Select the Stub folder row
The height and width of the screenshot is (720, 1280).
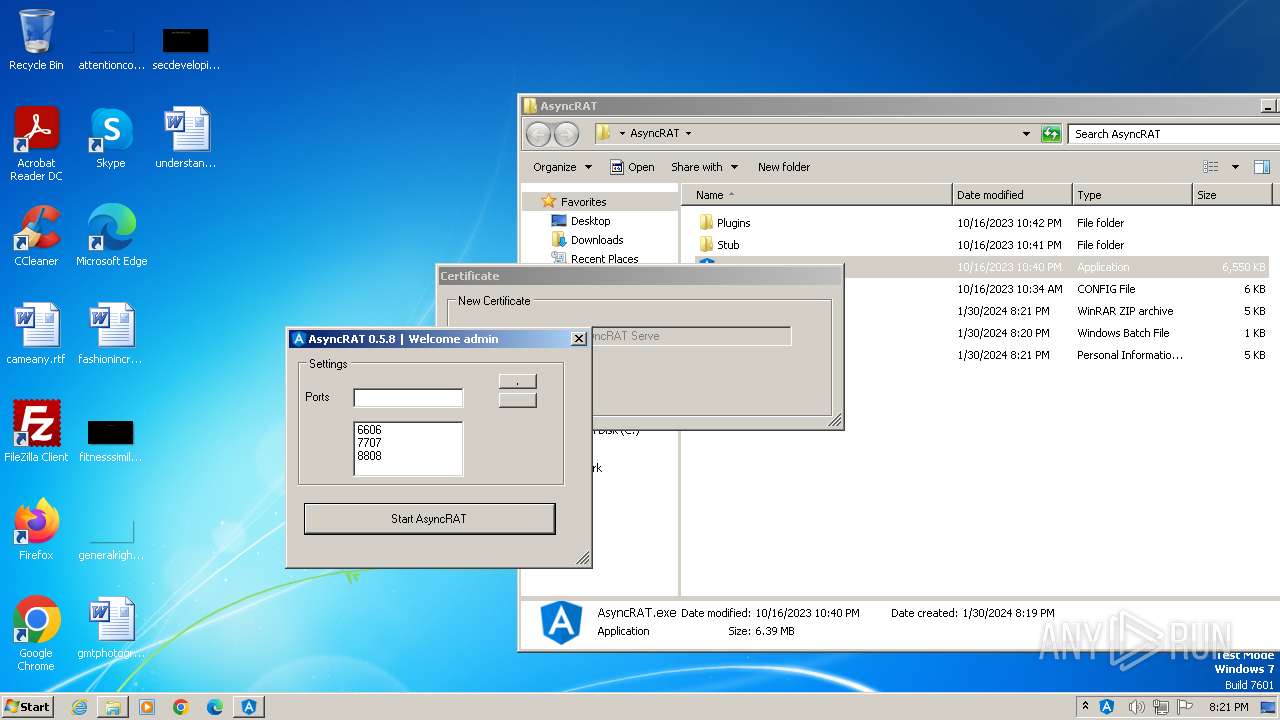tap(982, 245)
